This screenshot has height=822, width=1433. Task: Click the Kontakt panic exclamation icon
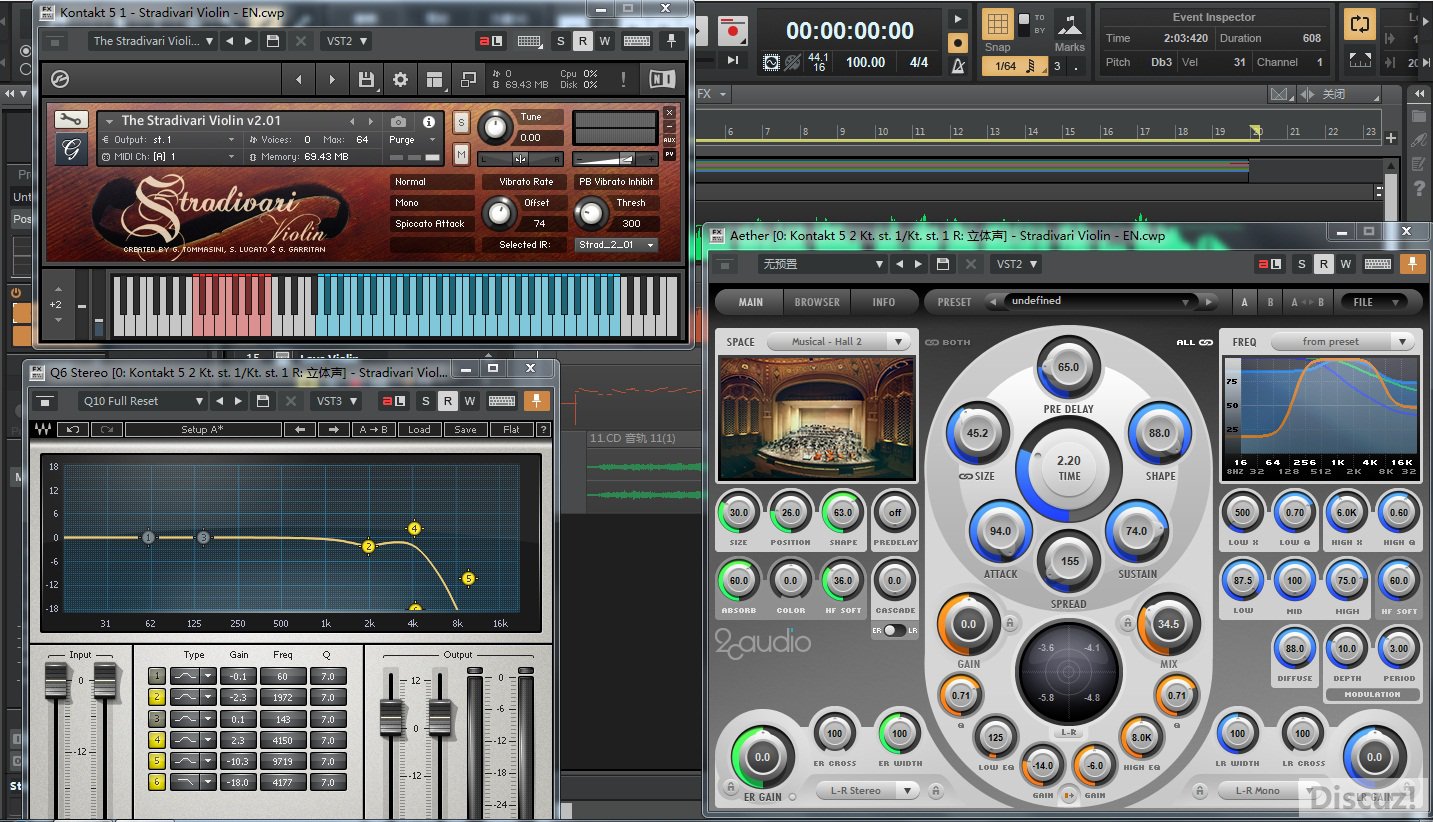coord(624,80)
